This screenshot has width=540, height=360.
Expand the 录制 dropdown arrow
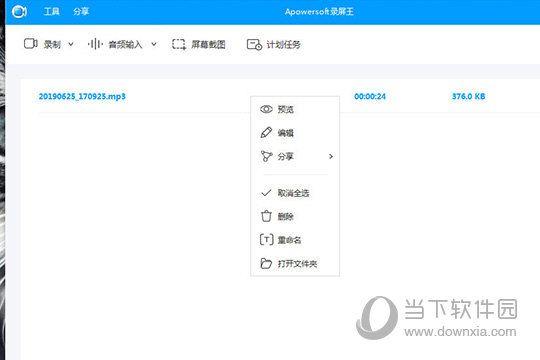(71, 44)
